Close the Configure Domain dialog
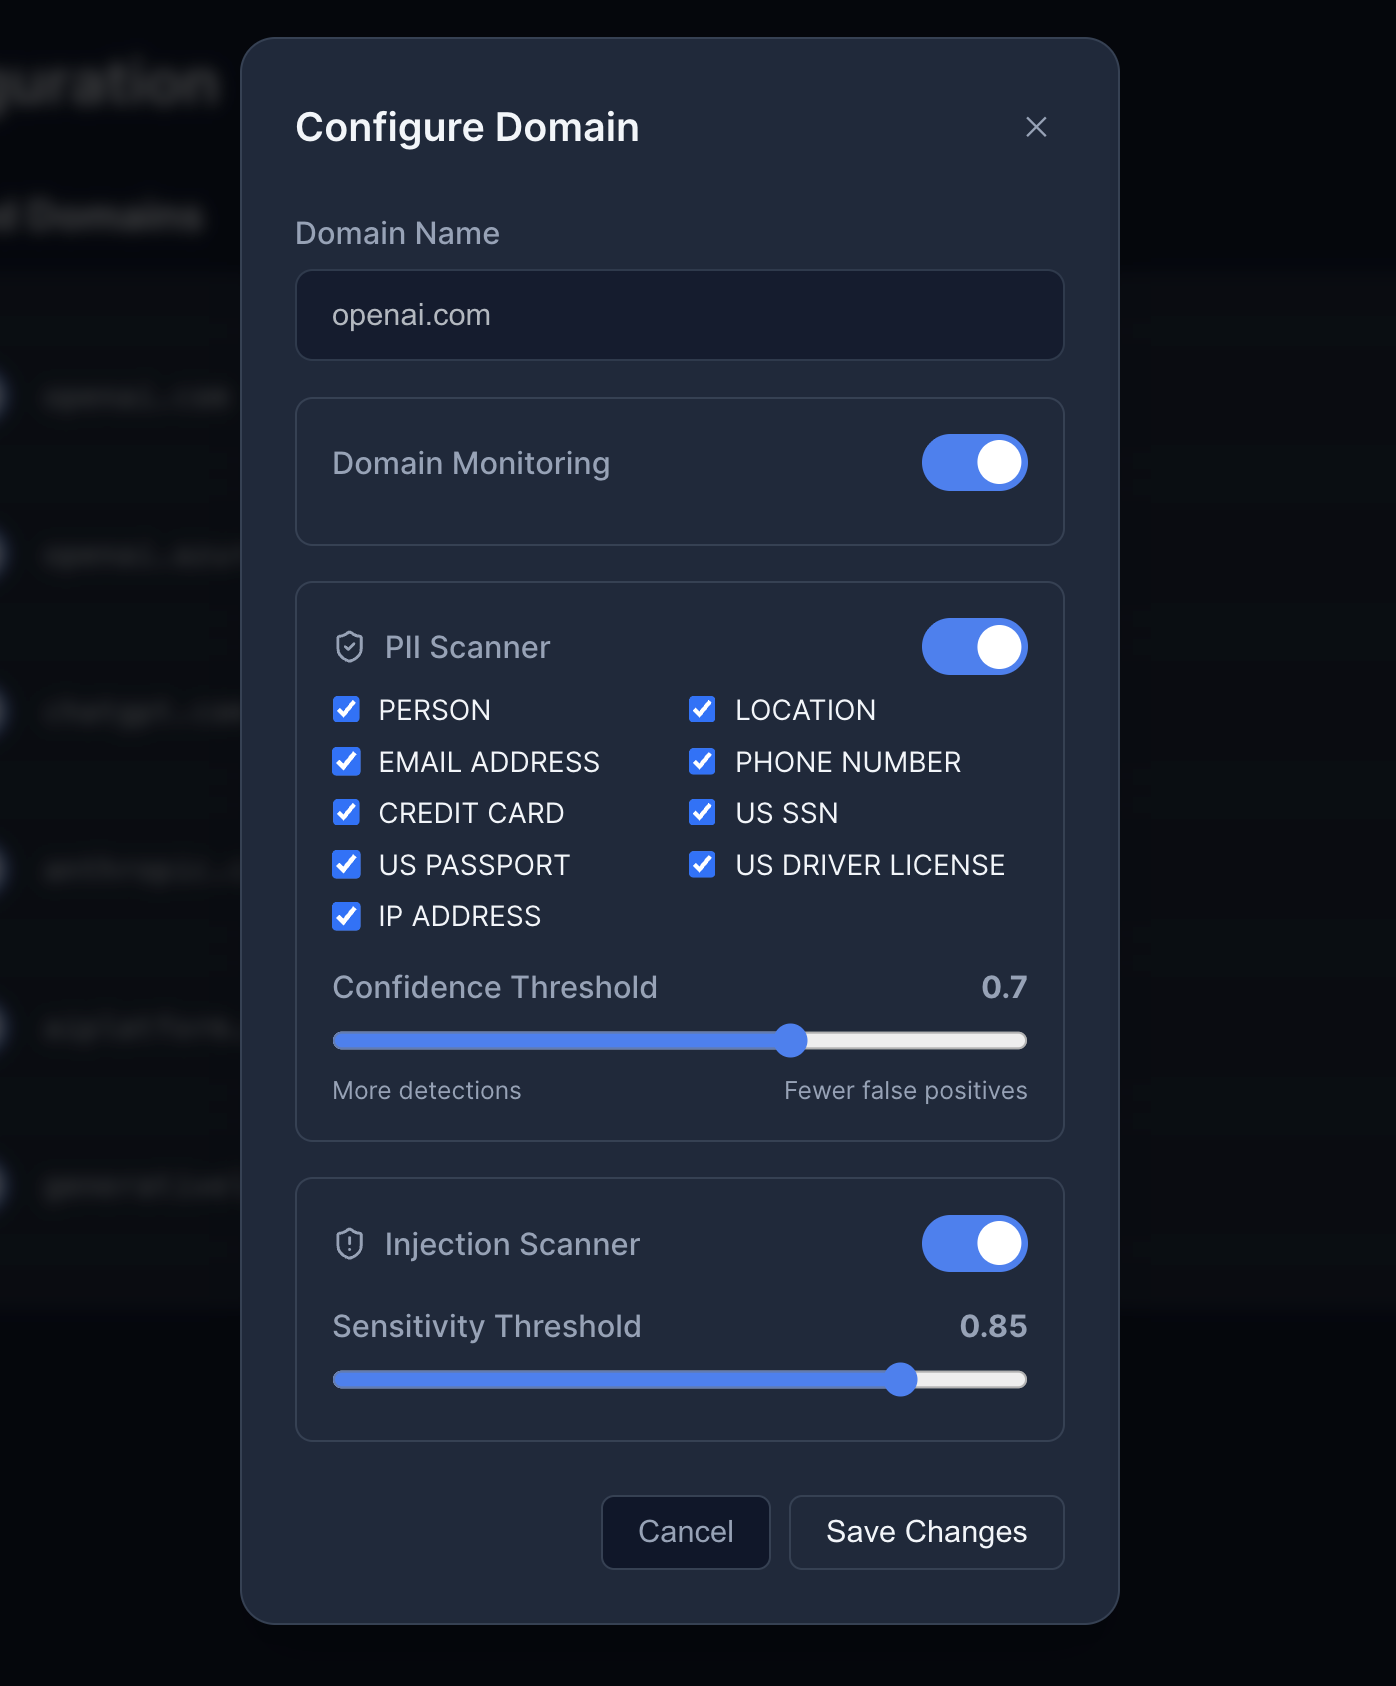This screenshot has height=1686, width=1396. click(1036, 127)
